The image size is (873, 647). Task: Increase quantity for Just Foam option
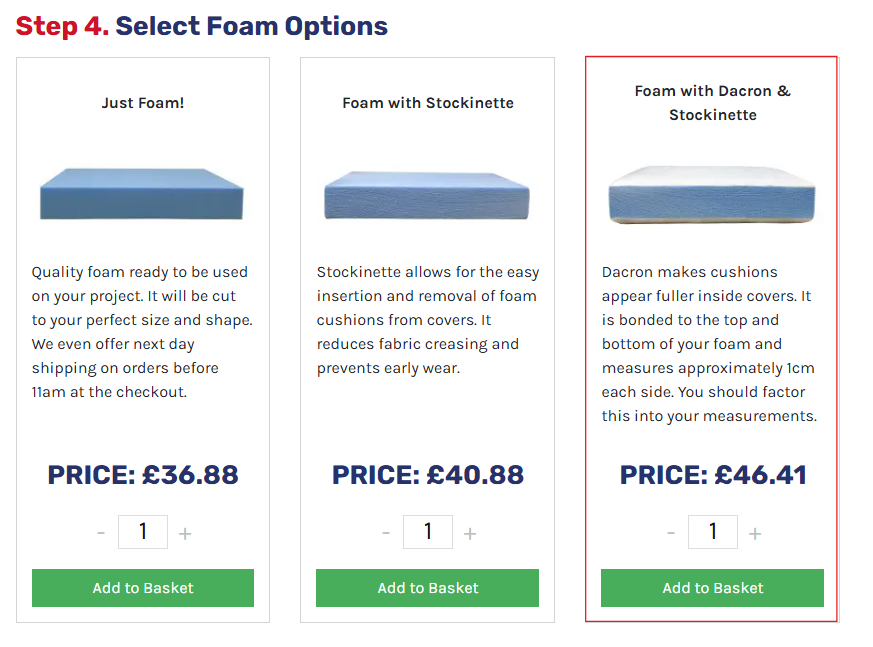[185, 533]
